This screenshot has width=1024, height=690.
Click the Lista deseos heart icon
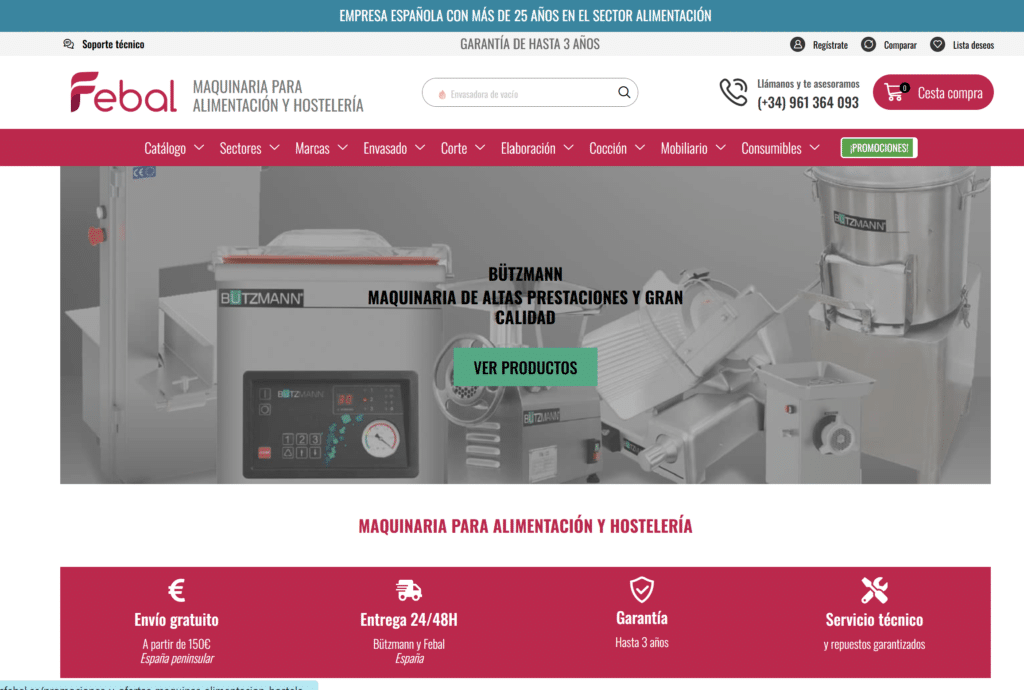click(937, 44)
